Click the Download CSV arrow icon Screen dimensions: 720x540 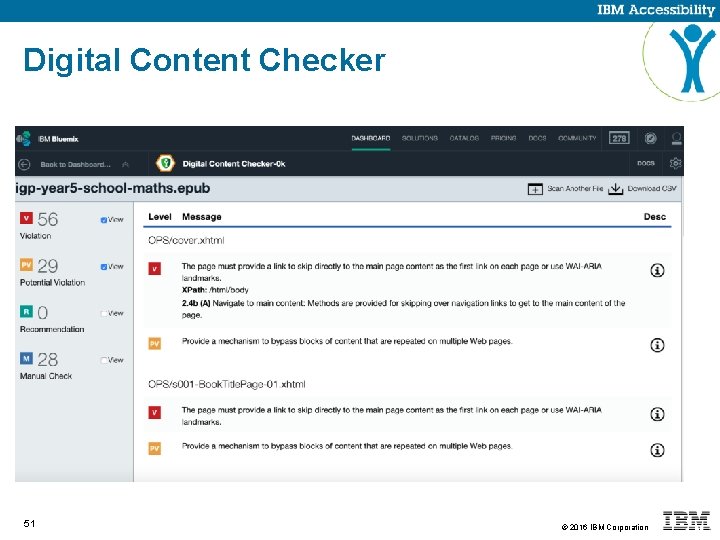coord(615,189)
